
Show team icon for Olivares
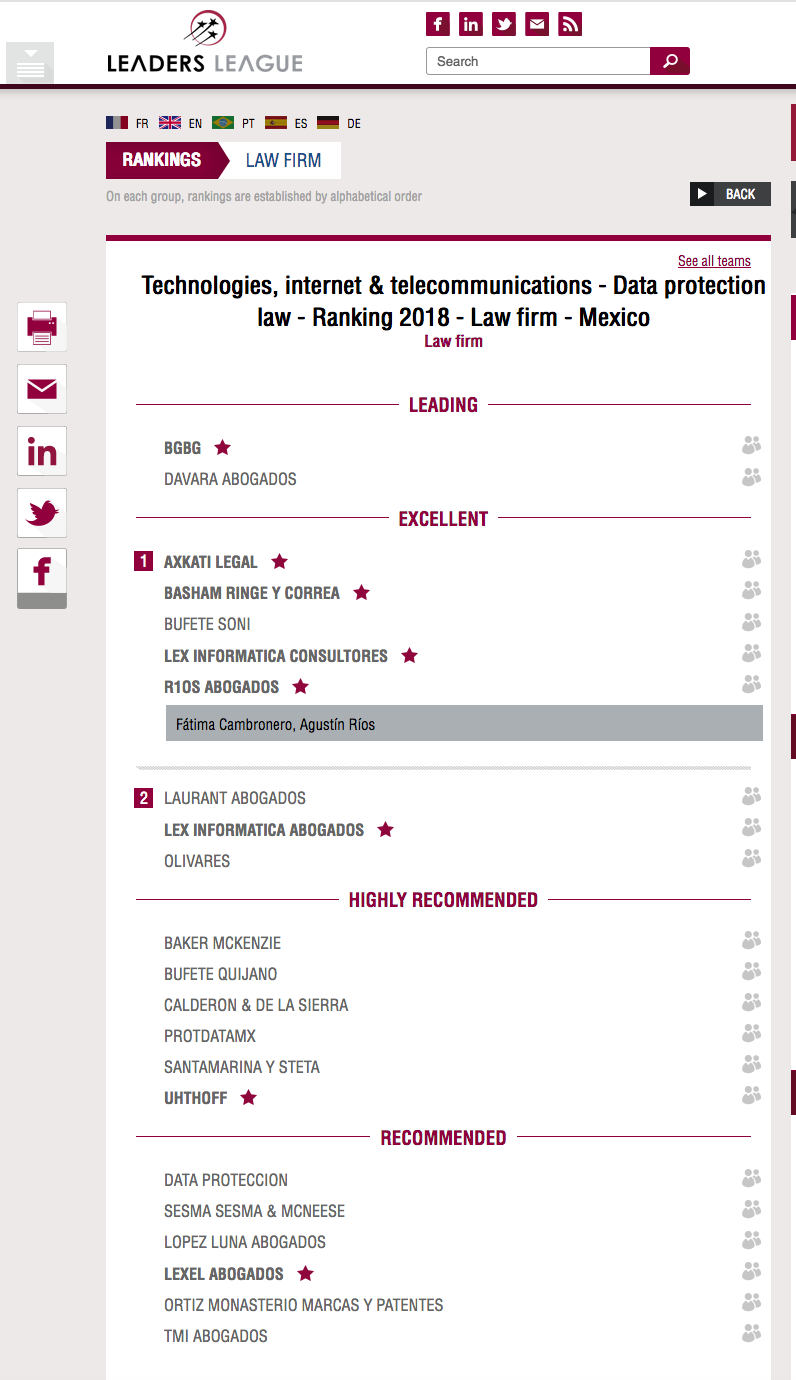[751, 859]
